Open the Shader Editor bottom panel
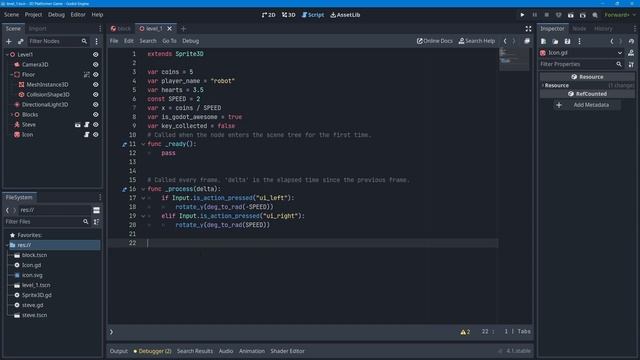The width and height of the screenshot is (640, 360). 287,351
